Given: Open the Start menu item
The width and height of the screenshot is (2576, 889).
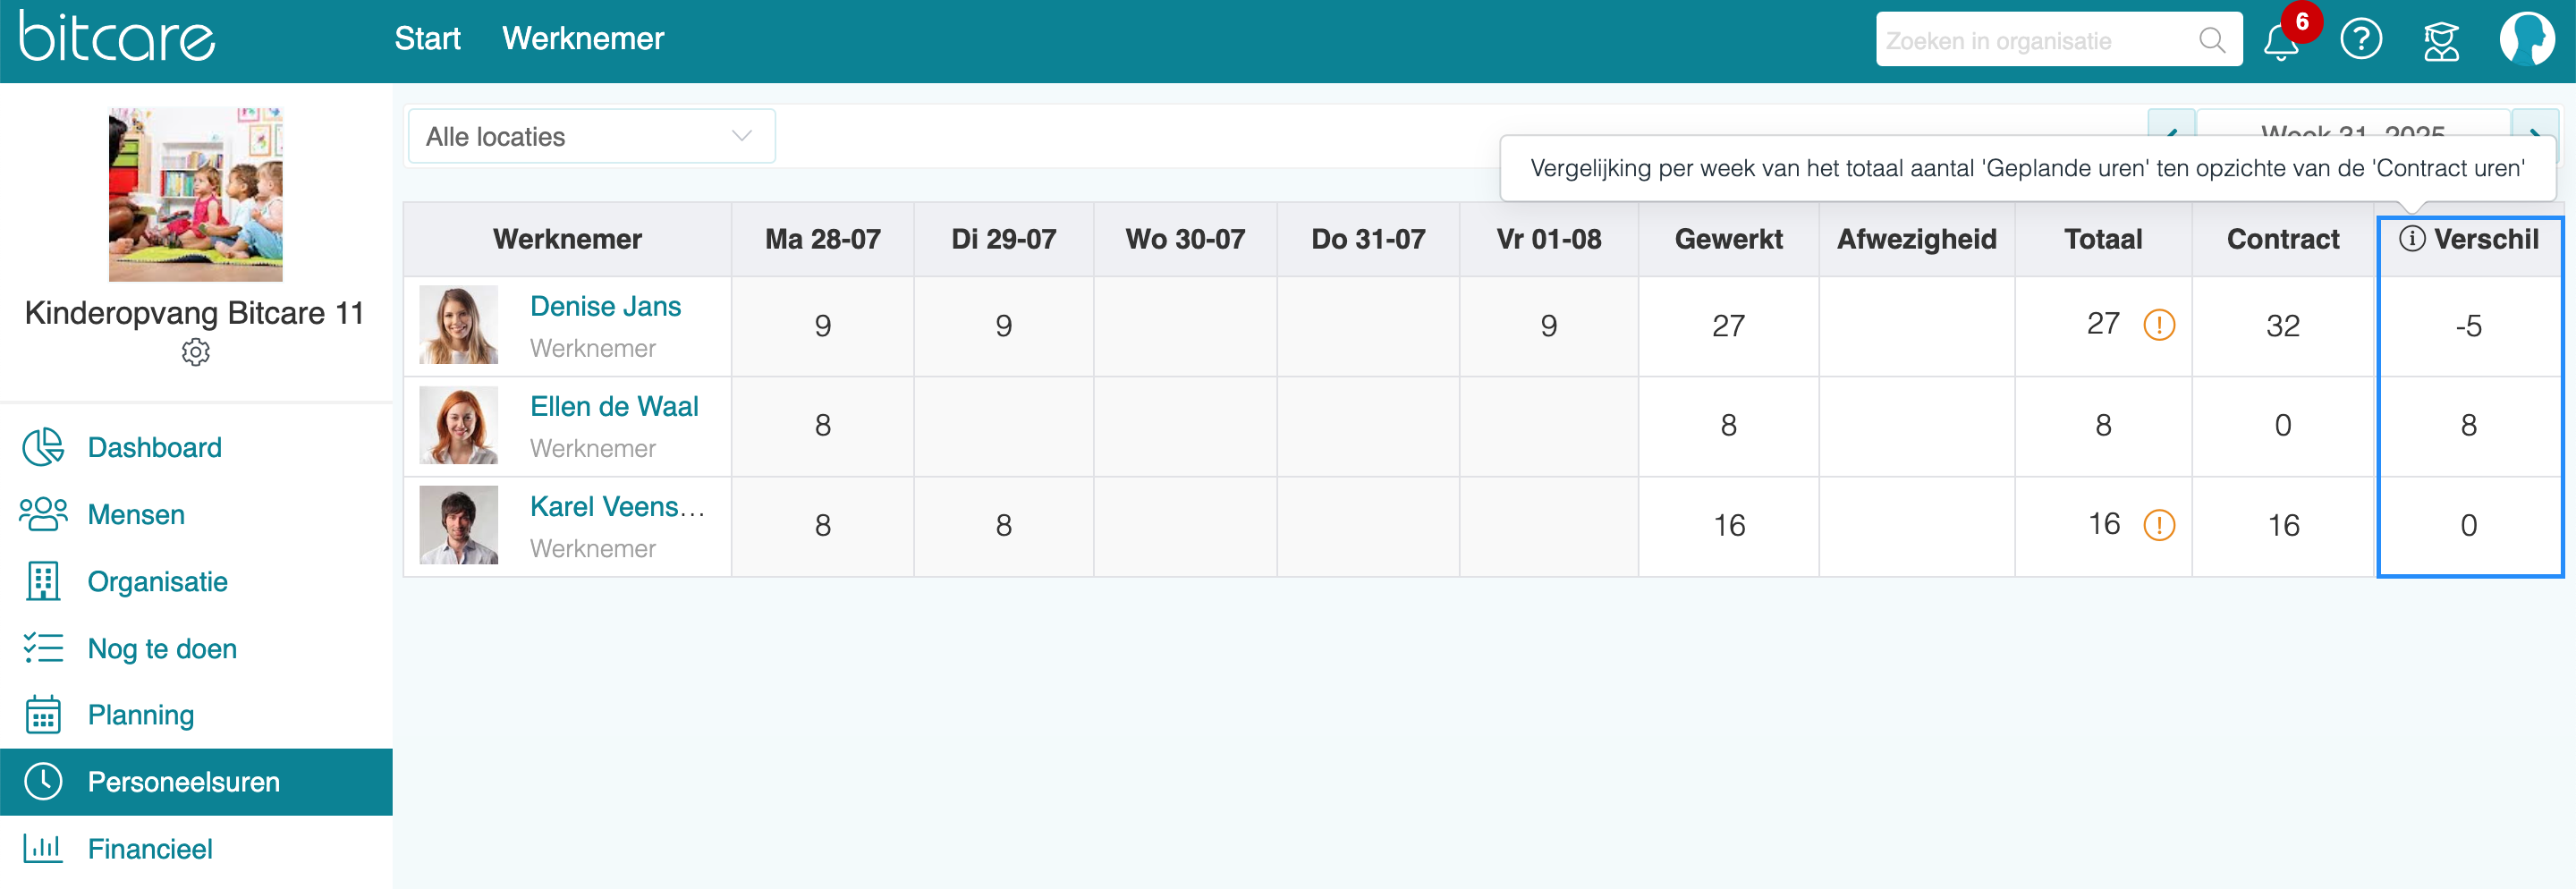Looking at the screenshot, I should tap(427, 39).
